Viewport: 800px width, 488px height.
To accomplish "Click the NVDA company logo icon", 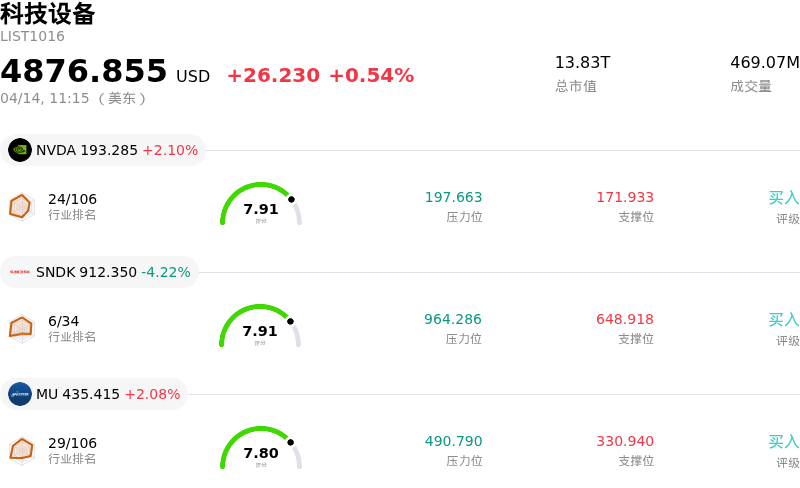I will [20, 150].
